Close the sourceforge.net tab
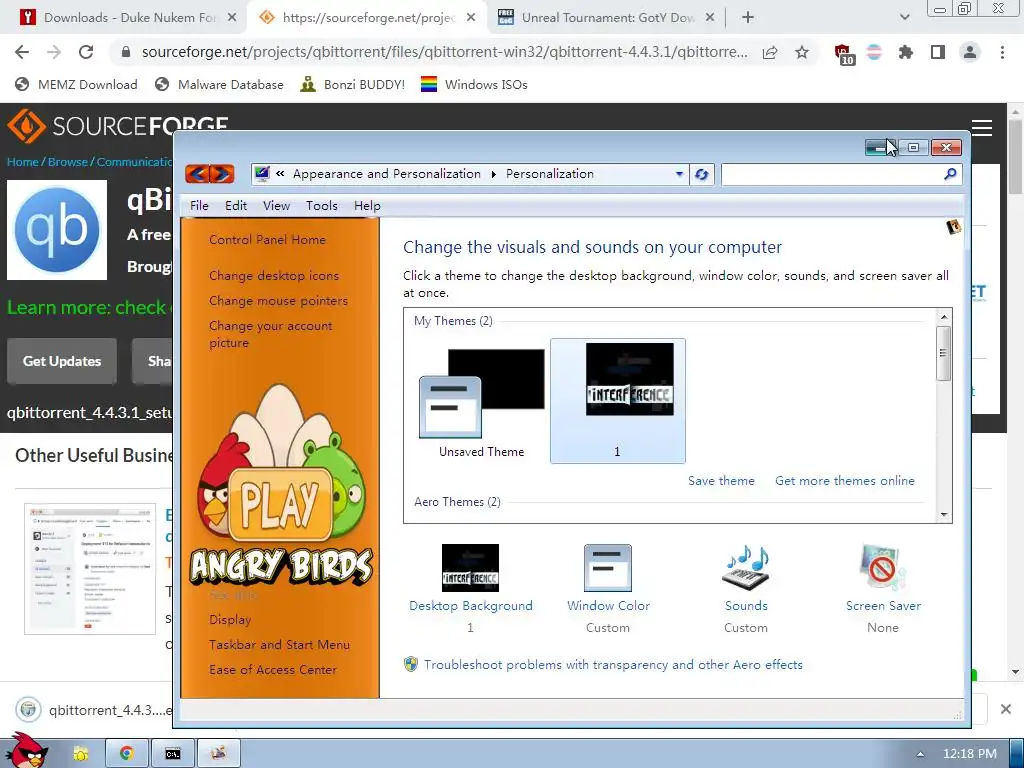 click(x=471, y=18)
